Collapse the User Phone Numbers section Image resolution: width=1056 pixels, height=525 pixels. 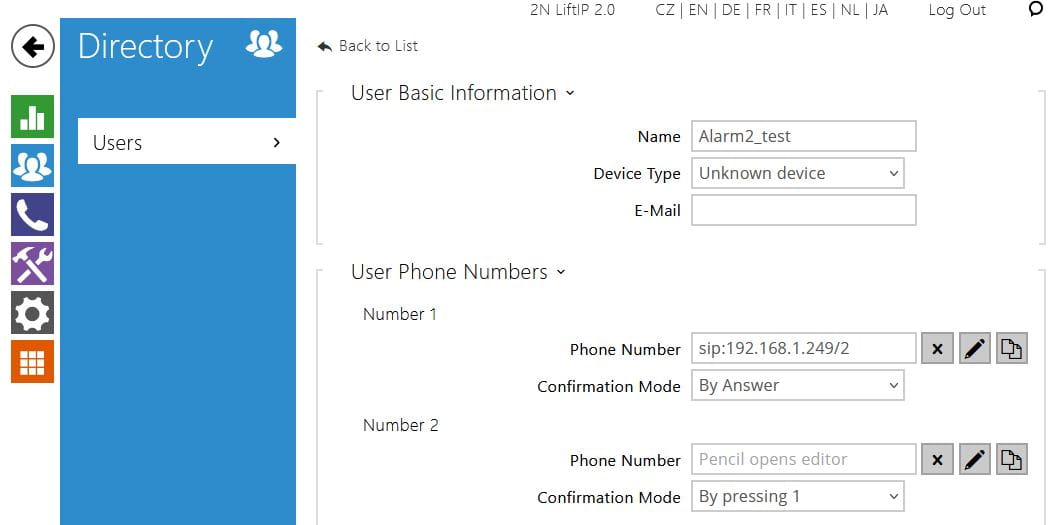point(458,272)
